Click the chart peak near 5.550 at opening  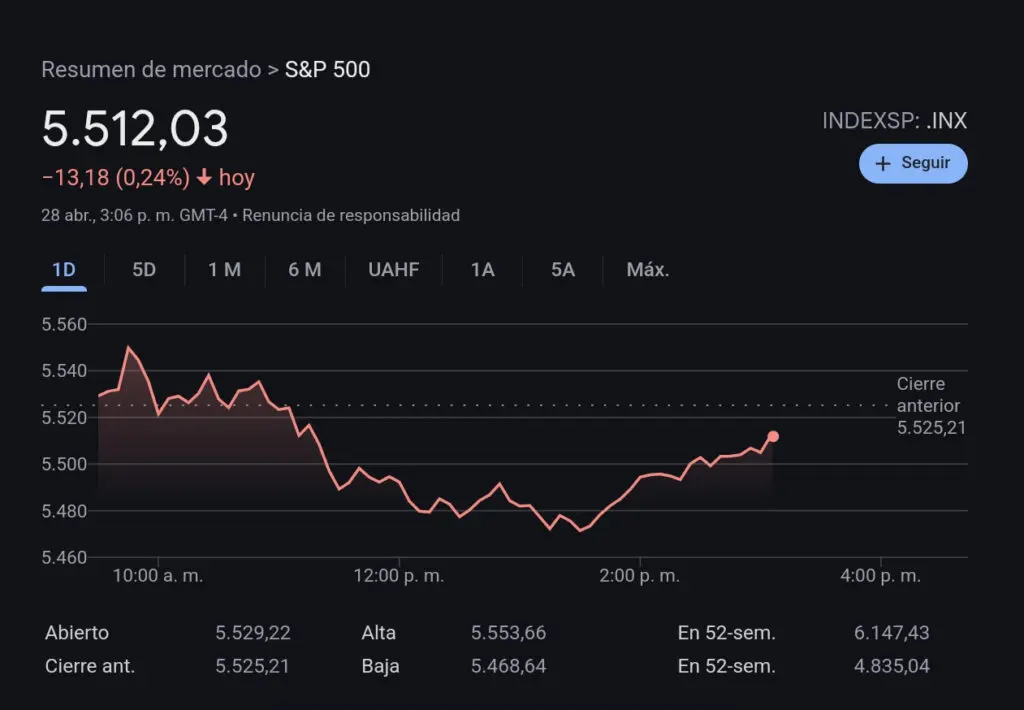[128, 347]
